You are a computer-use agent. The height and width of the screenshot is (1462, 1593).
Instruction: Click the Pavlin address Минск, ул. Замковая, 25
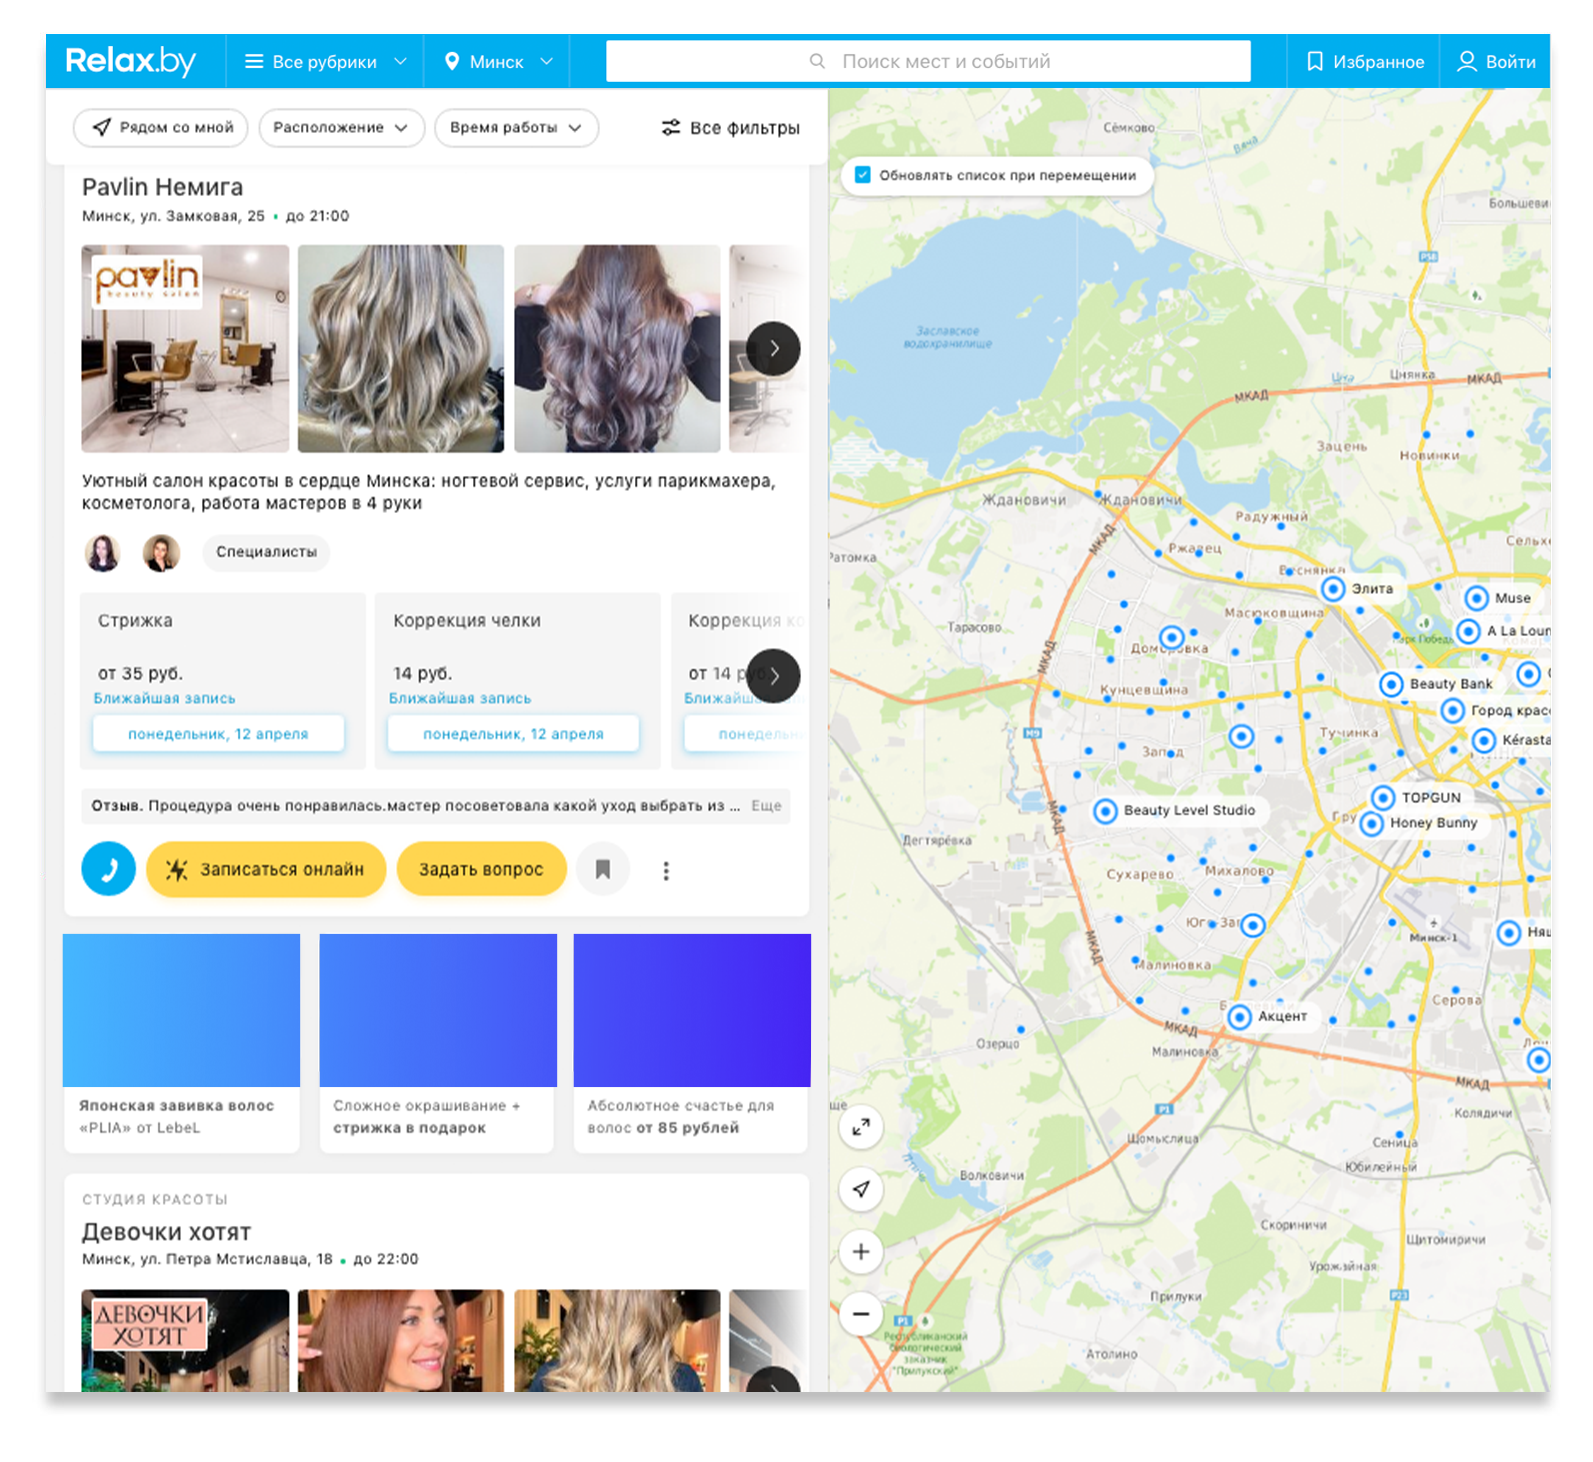pyautogui.click(x=173, y=216)
